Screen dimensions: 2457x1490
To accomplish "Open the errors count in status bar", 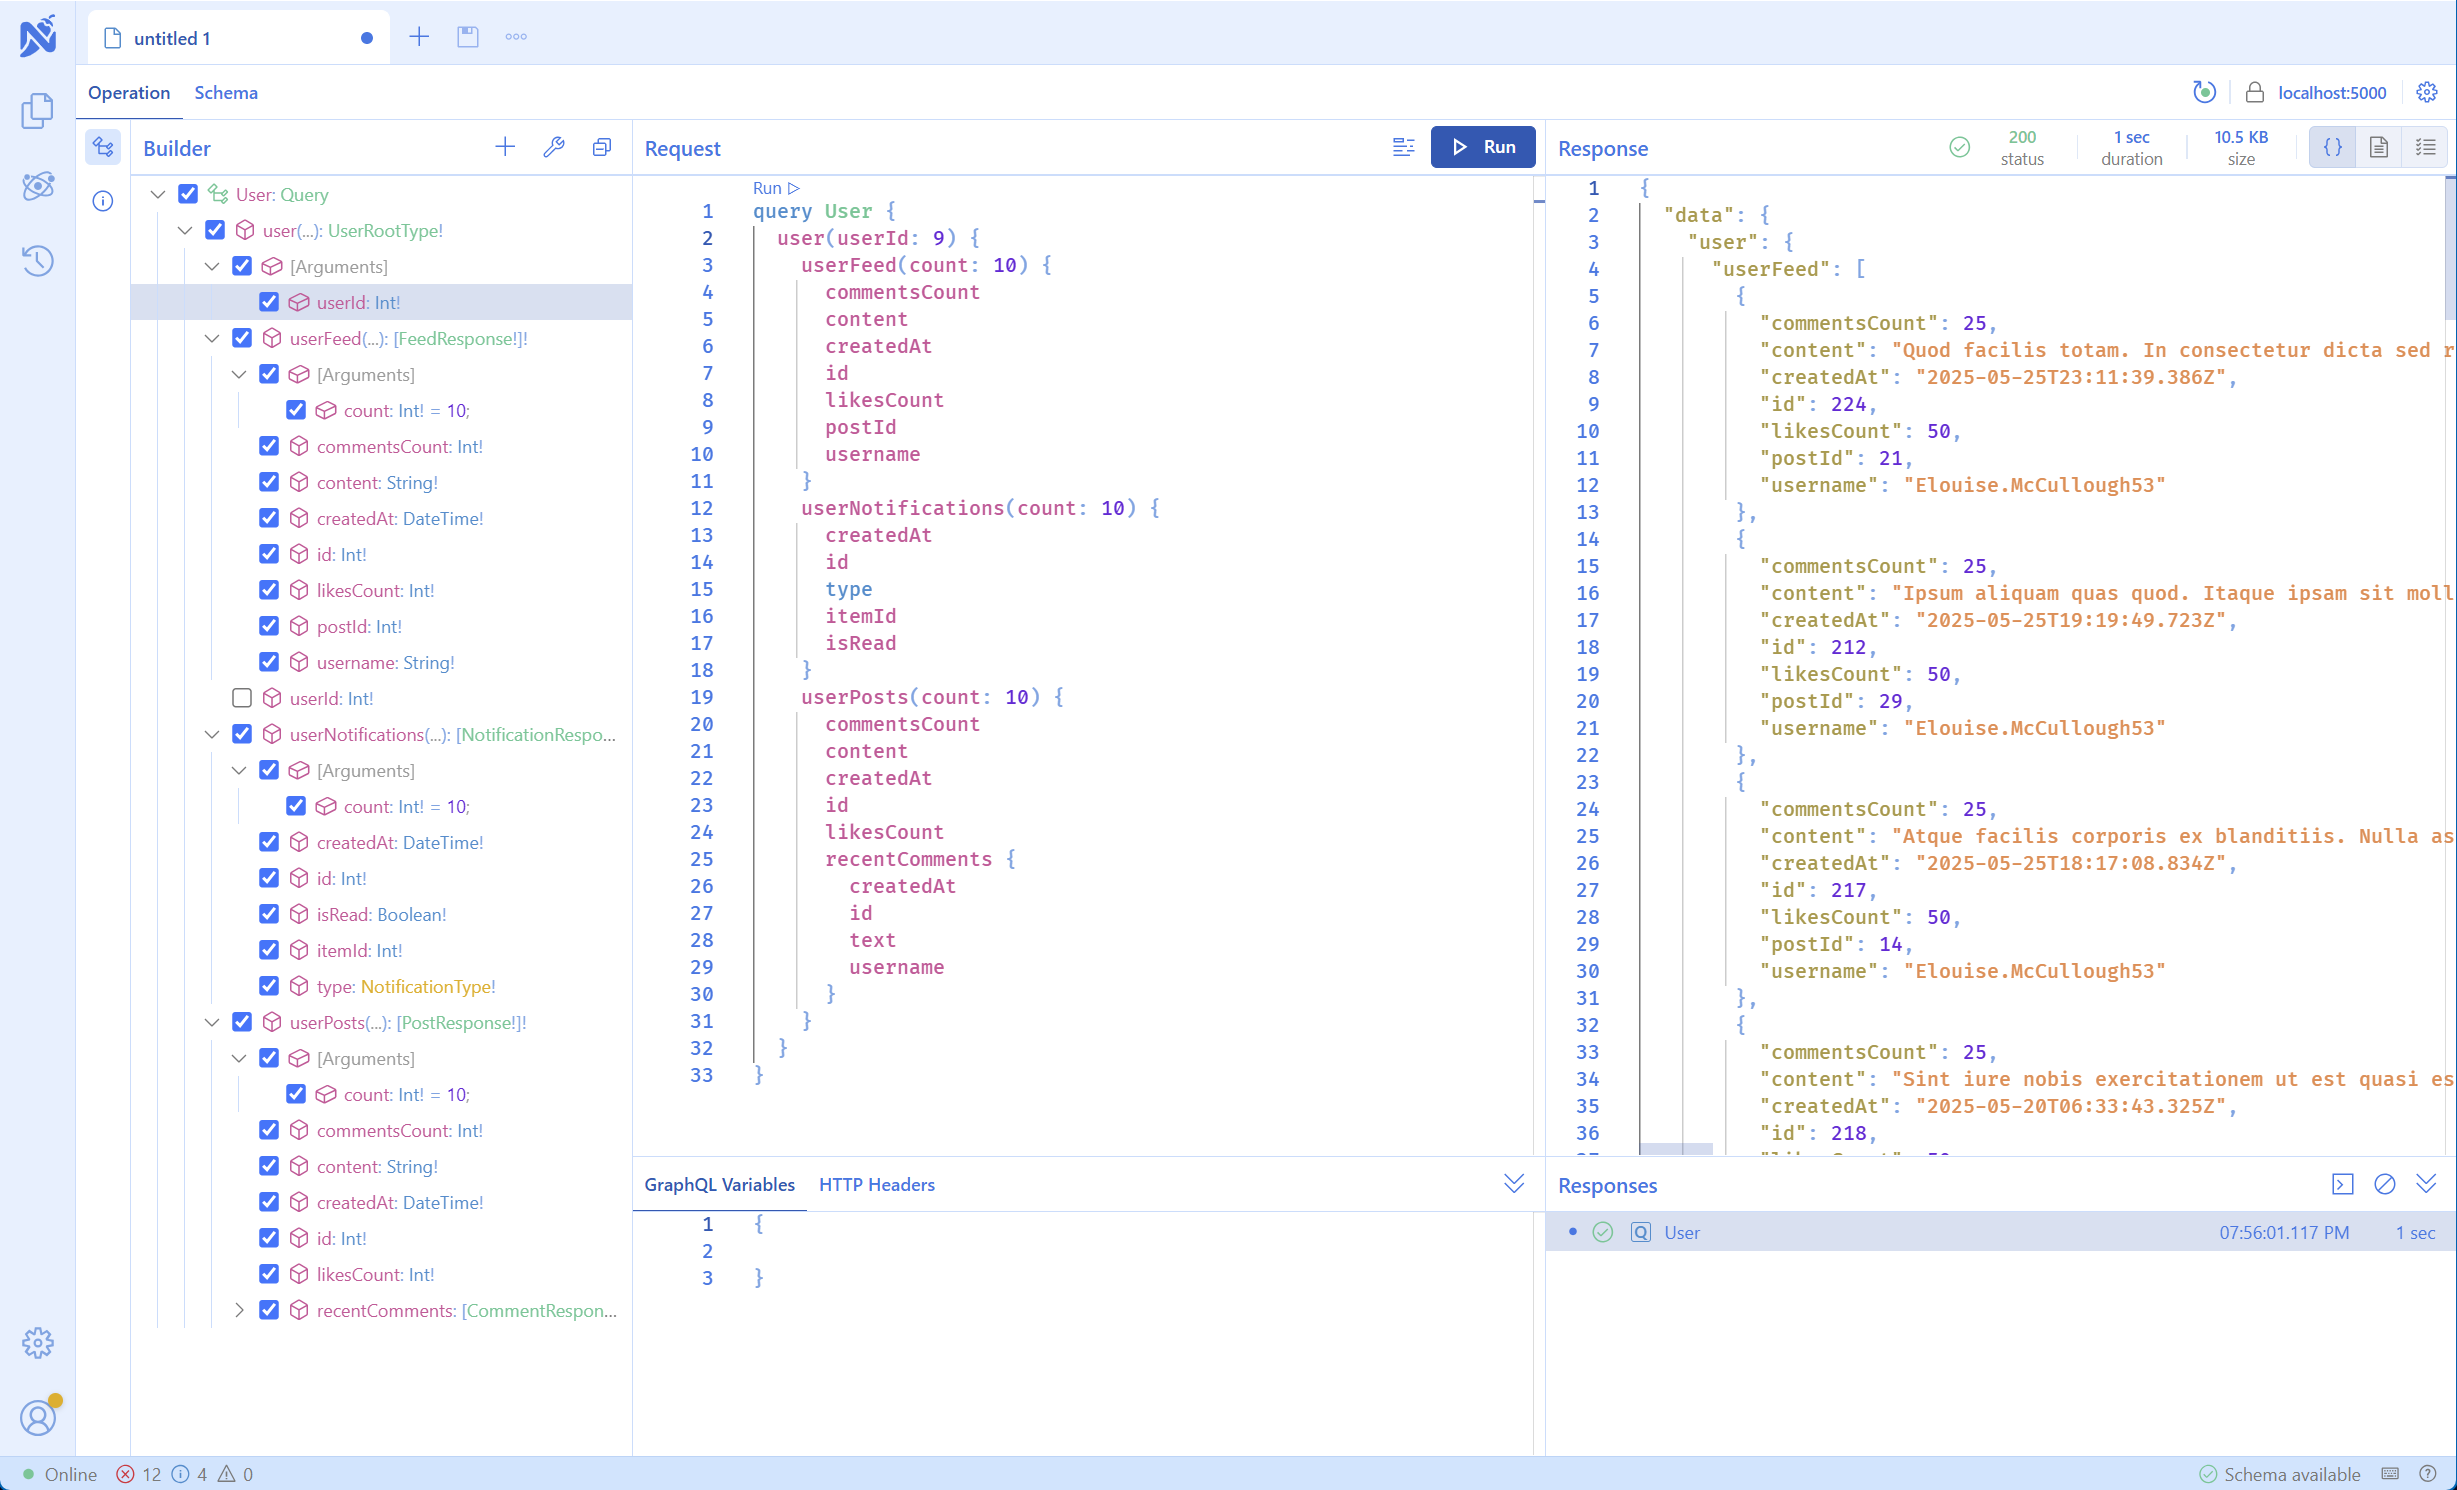I will click(139, 1474).
